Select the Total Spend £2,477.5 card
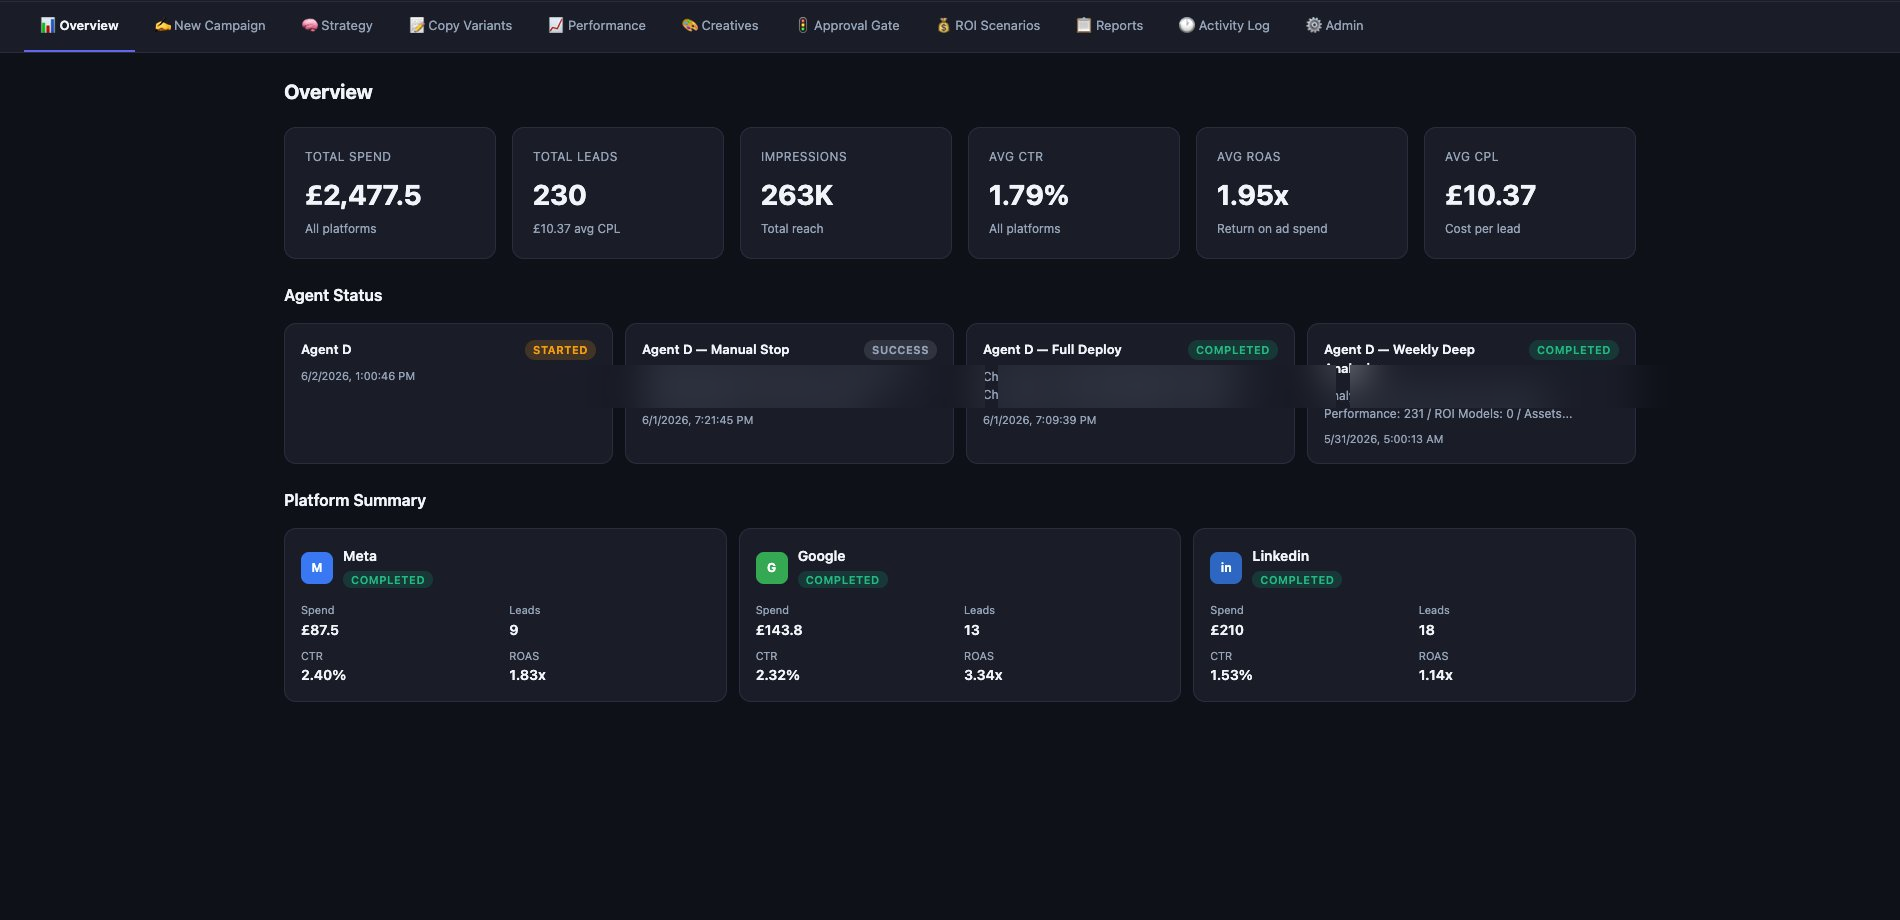 point(390,193)
